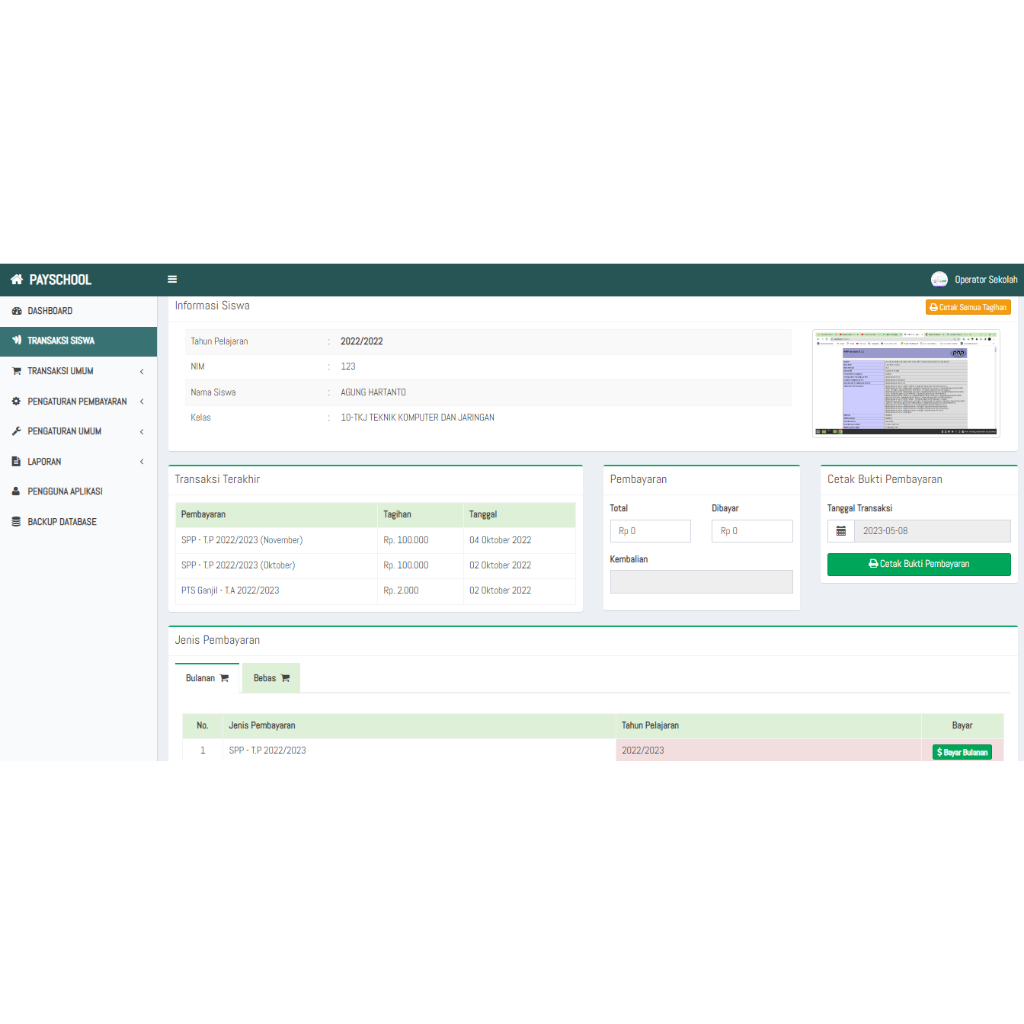The width and height of the screenshot is (1024, 1024).
Task: Click the PAYSCHOOL home icon
Action: (17, 280)
